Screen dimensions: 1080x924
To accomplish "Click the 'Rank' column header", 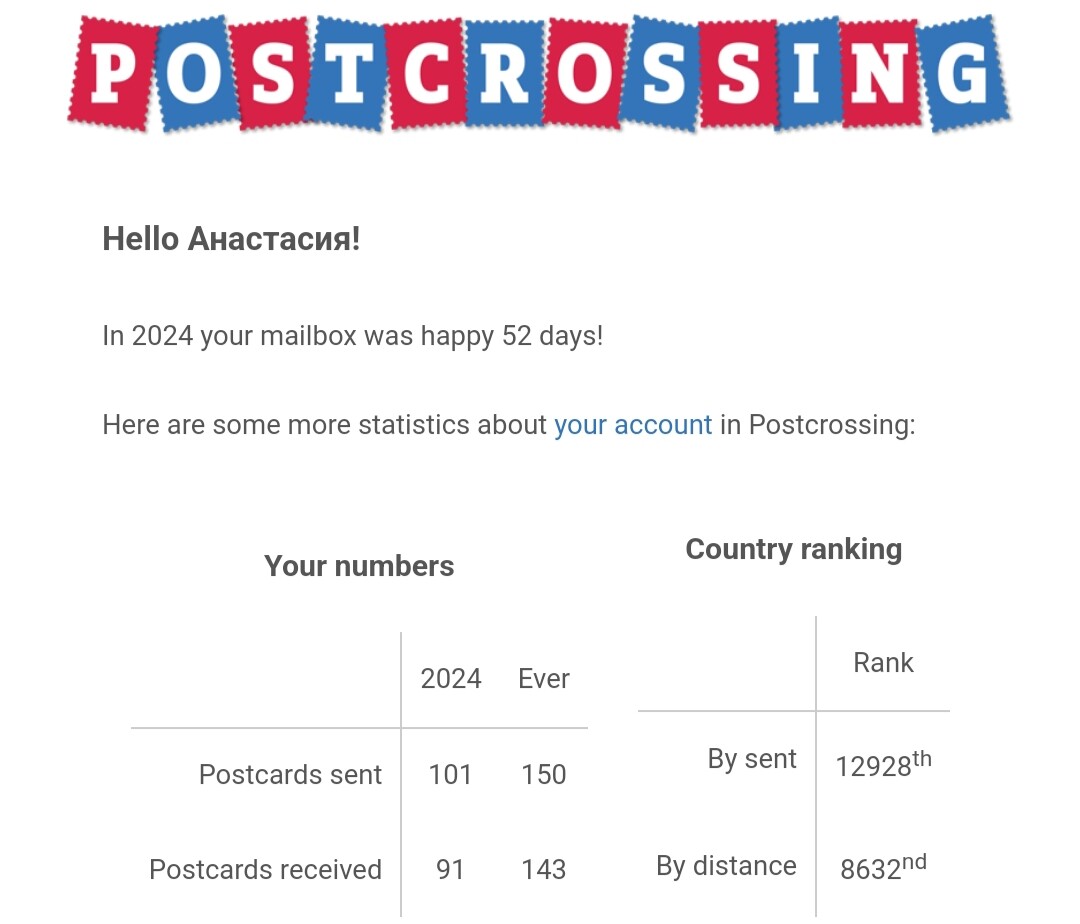I will 883,663.
